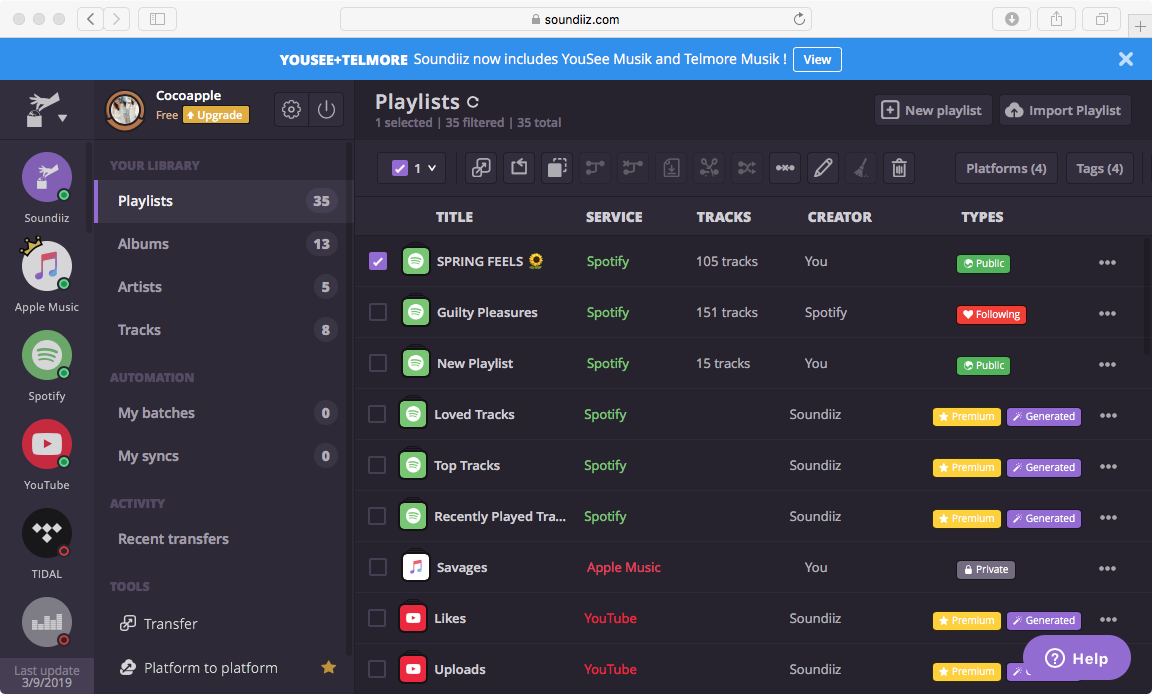Refresh playlists using icon beside title
The image size is (1152, 694).
(472, 102)
